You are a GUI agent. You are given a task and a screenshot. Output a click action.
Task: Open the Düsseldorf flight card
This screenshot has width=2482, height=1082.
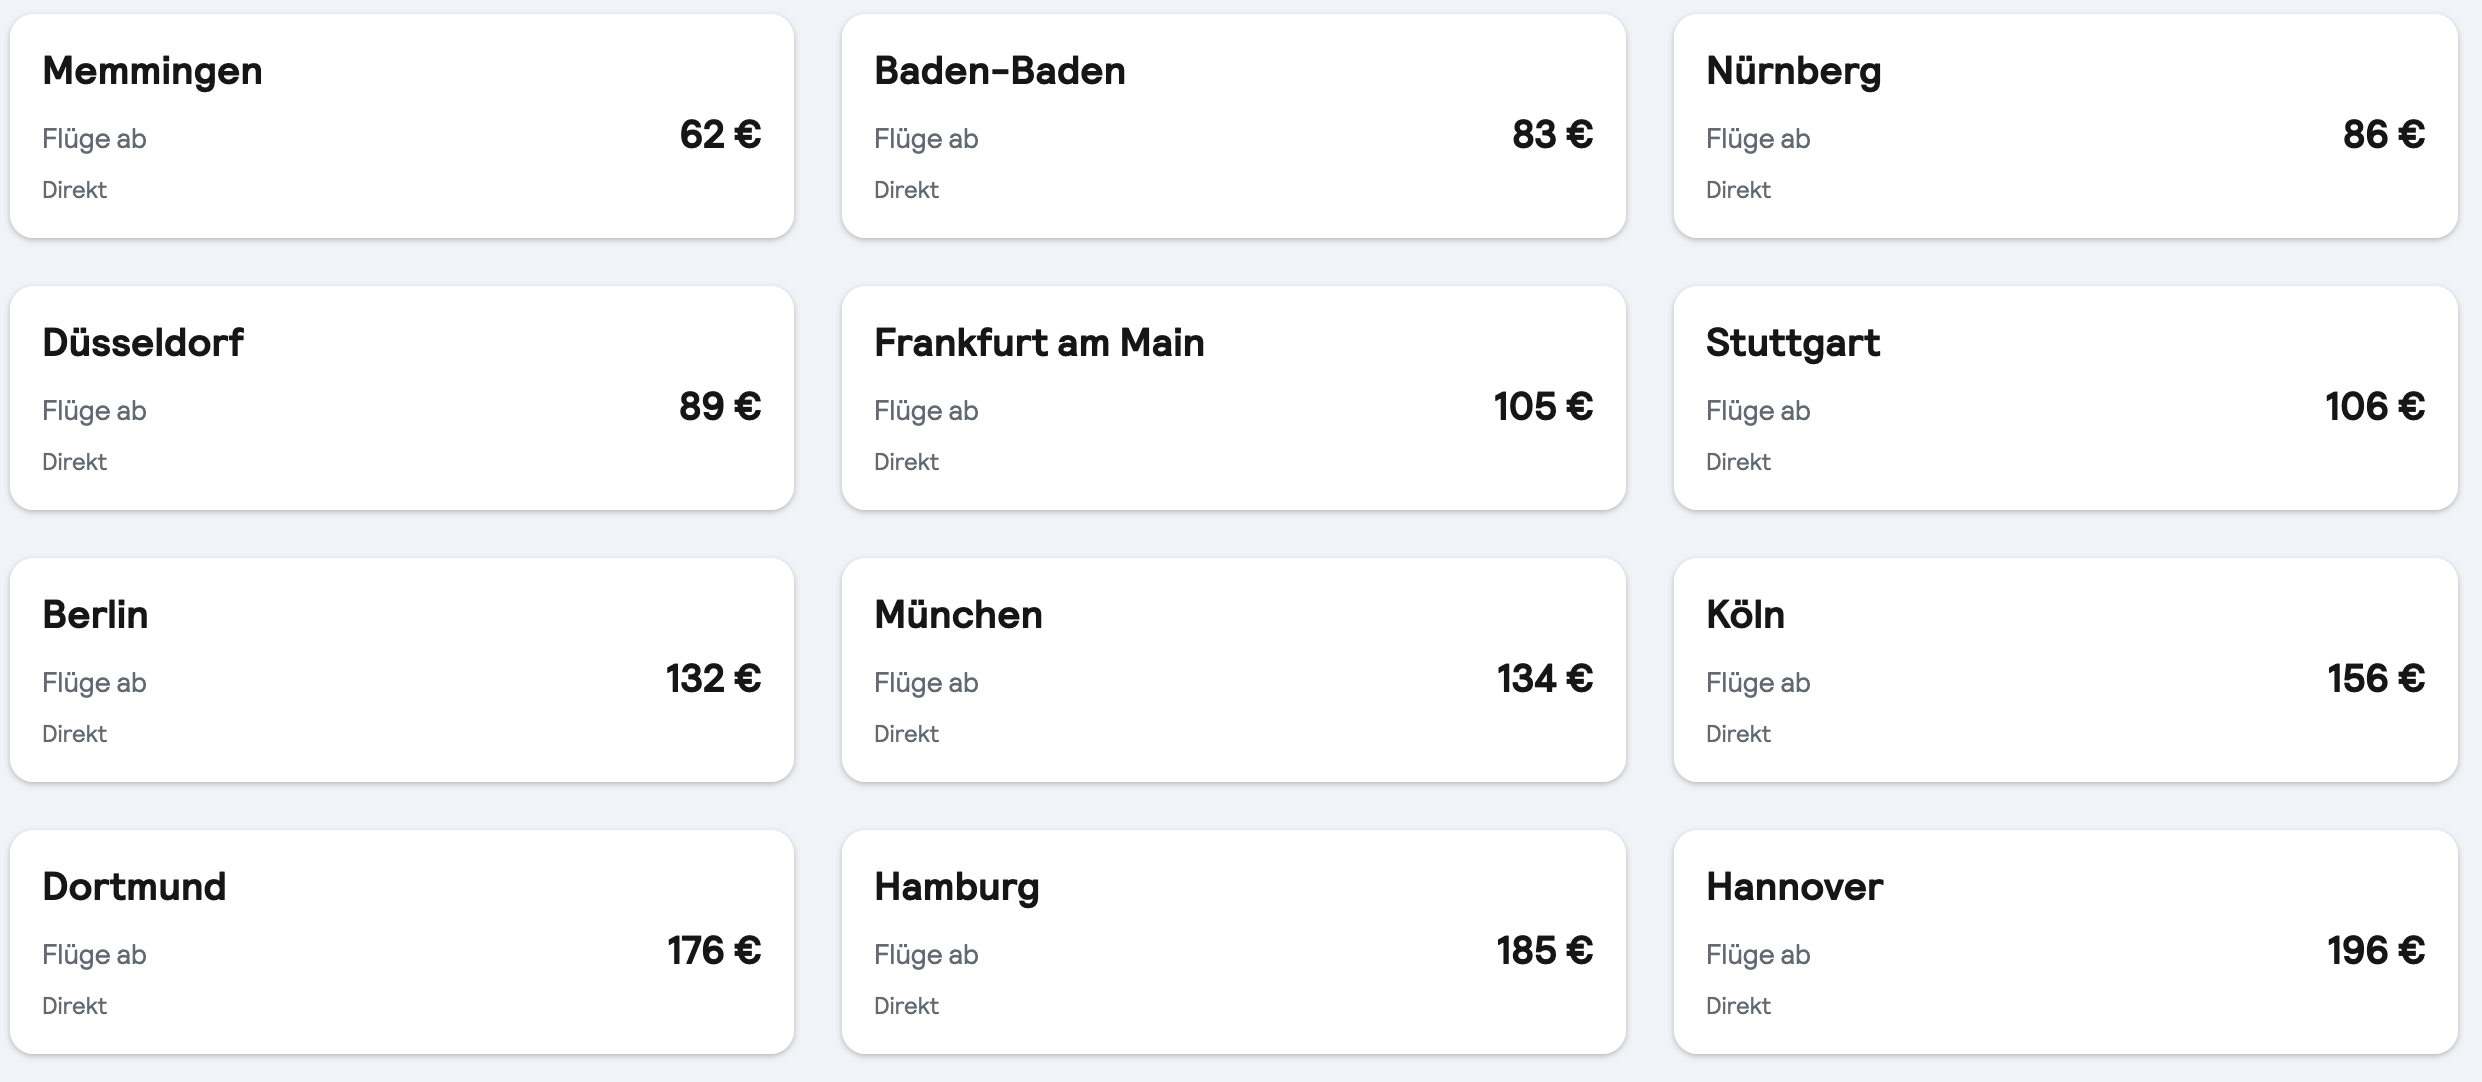pyautogui.click(x=401, y=398)
